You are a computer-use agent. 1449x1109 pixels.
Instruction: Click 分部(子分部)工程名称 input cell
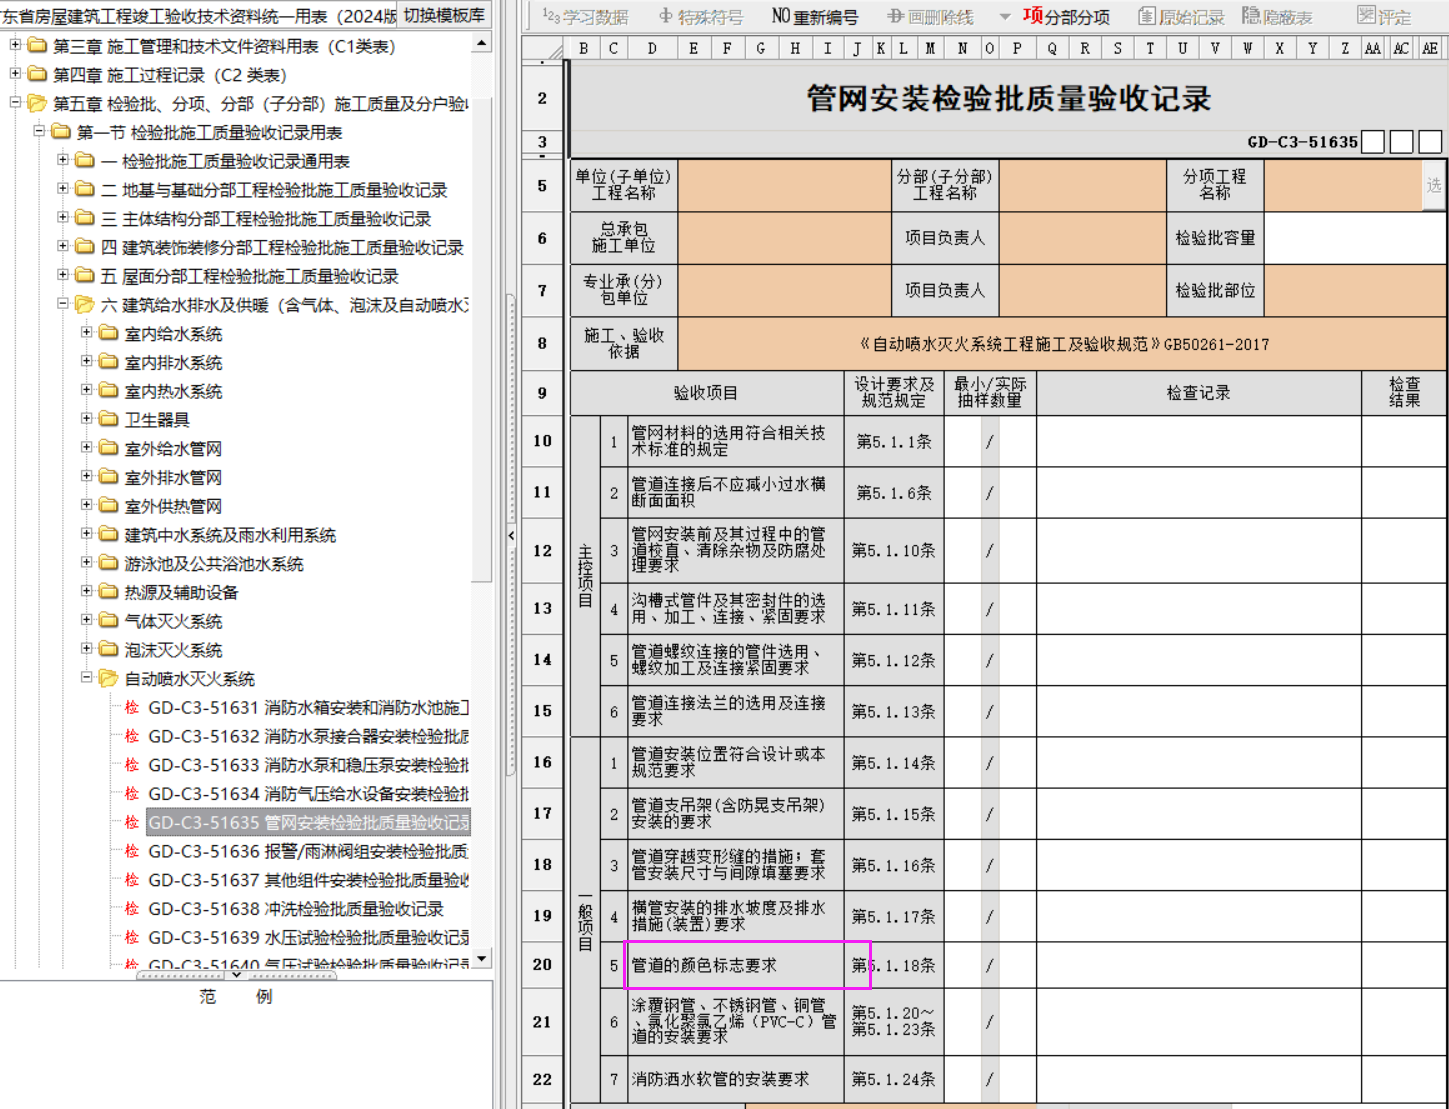(x=1082, y=185)
